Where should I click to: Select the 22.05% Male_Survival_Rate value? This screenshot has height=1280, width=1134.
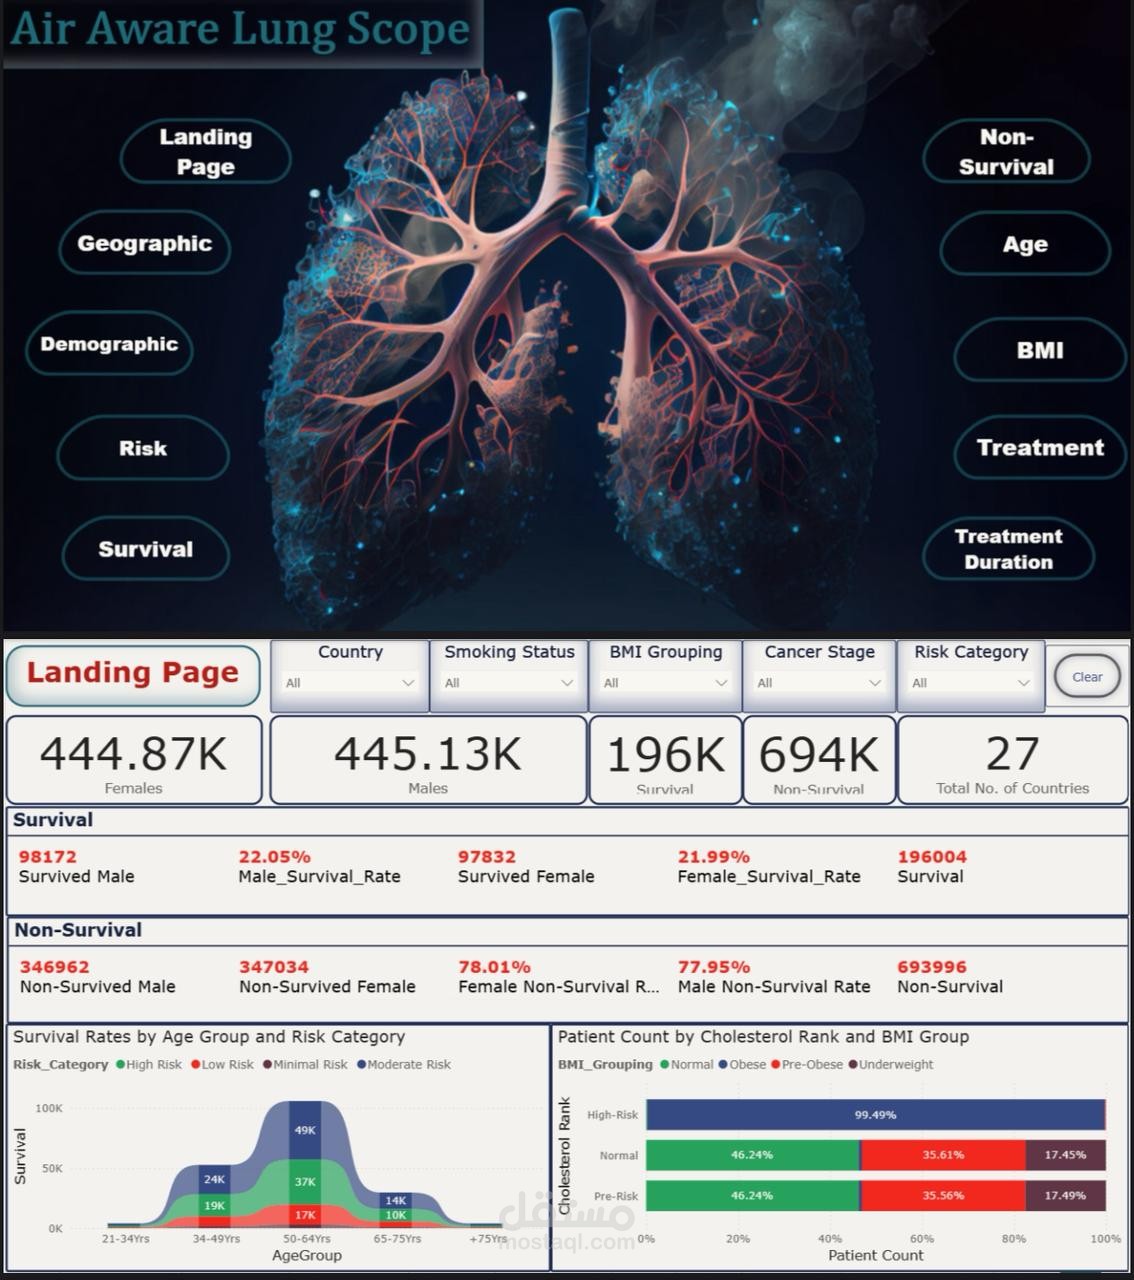275,857
